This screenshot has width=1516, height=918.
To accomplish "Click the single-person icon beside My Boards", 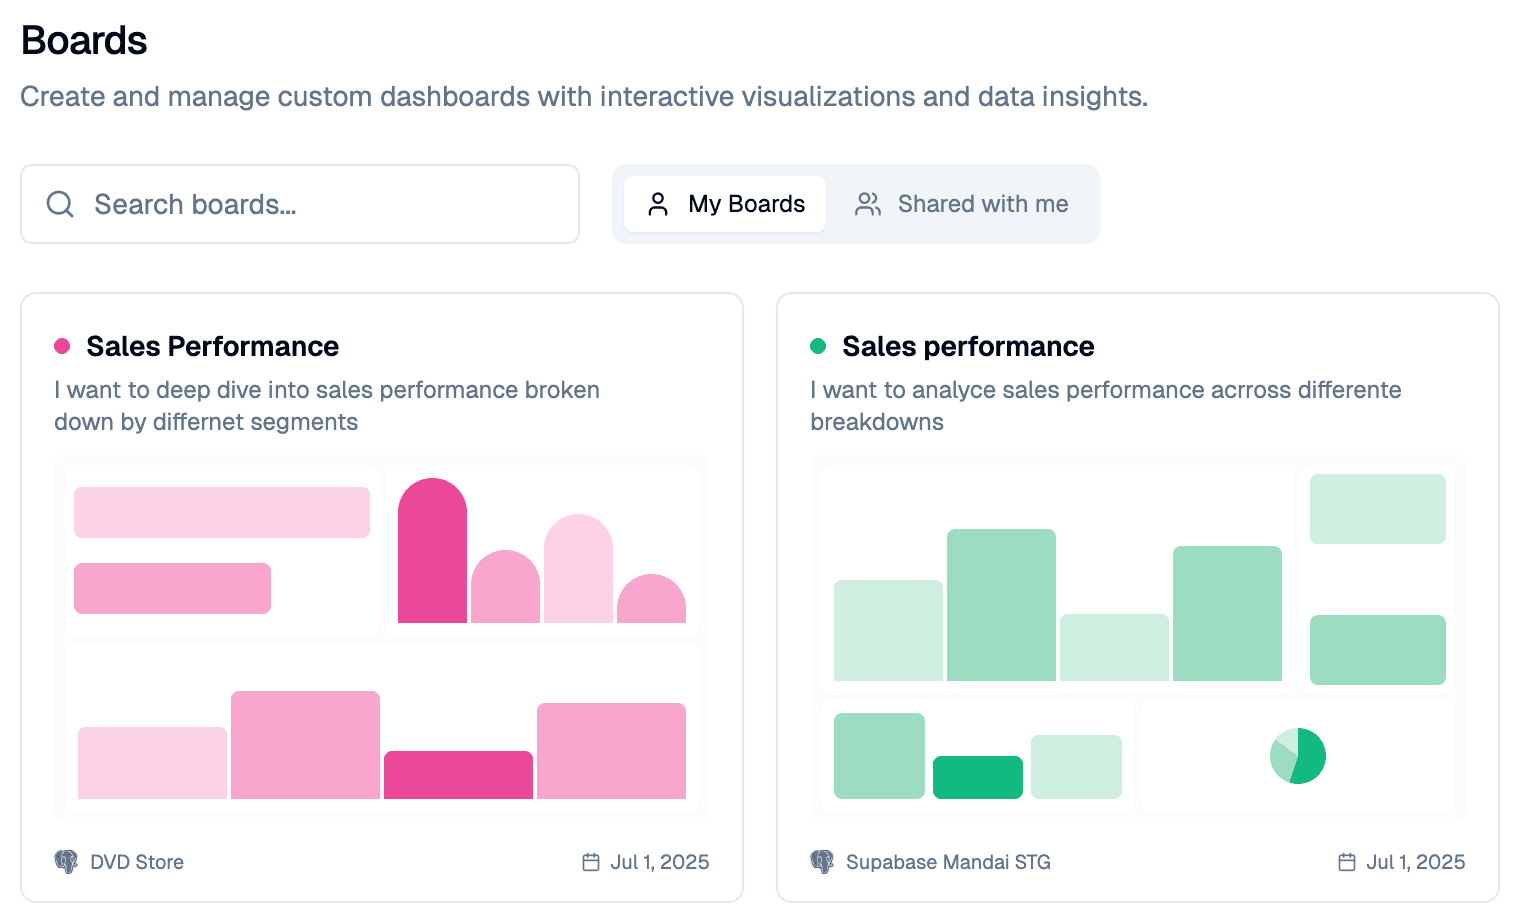I will (658, 204).
